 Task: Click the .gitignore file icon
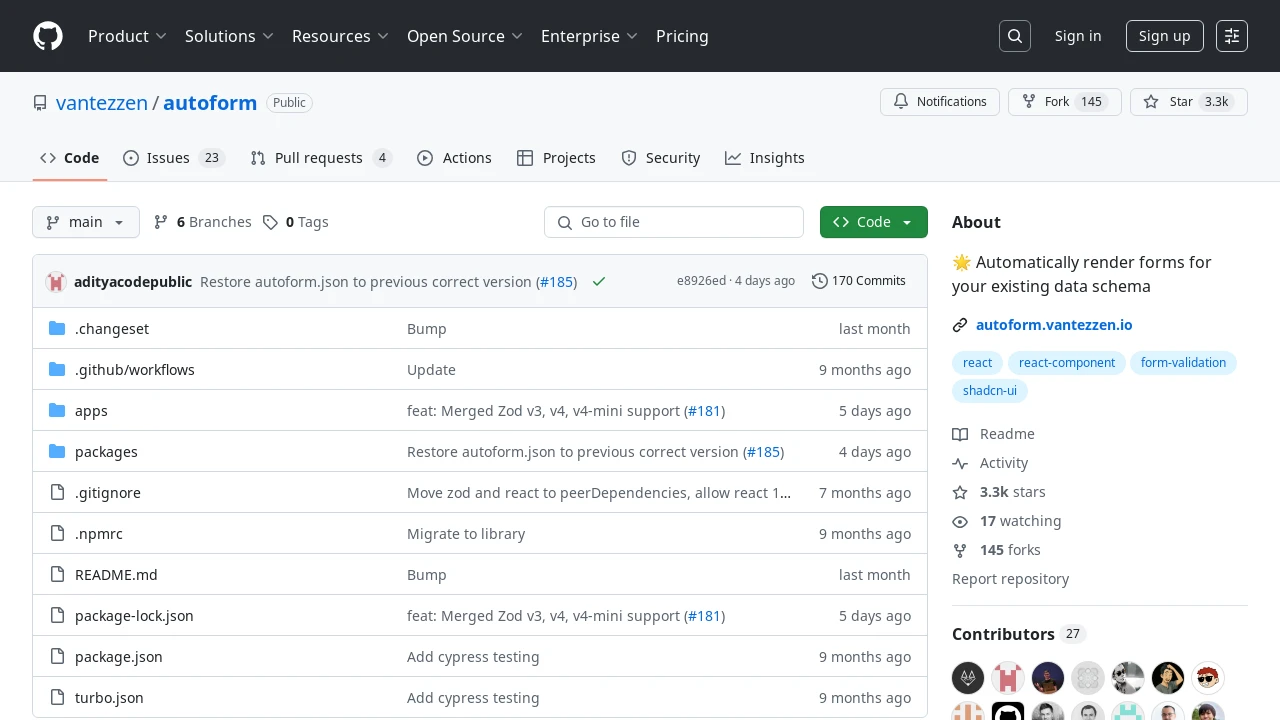point(57,493)
